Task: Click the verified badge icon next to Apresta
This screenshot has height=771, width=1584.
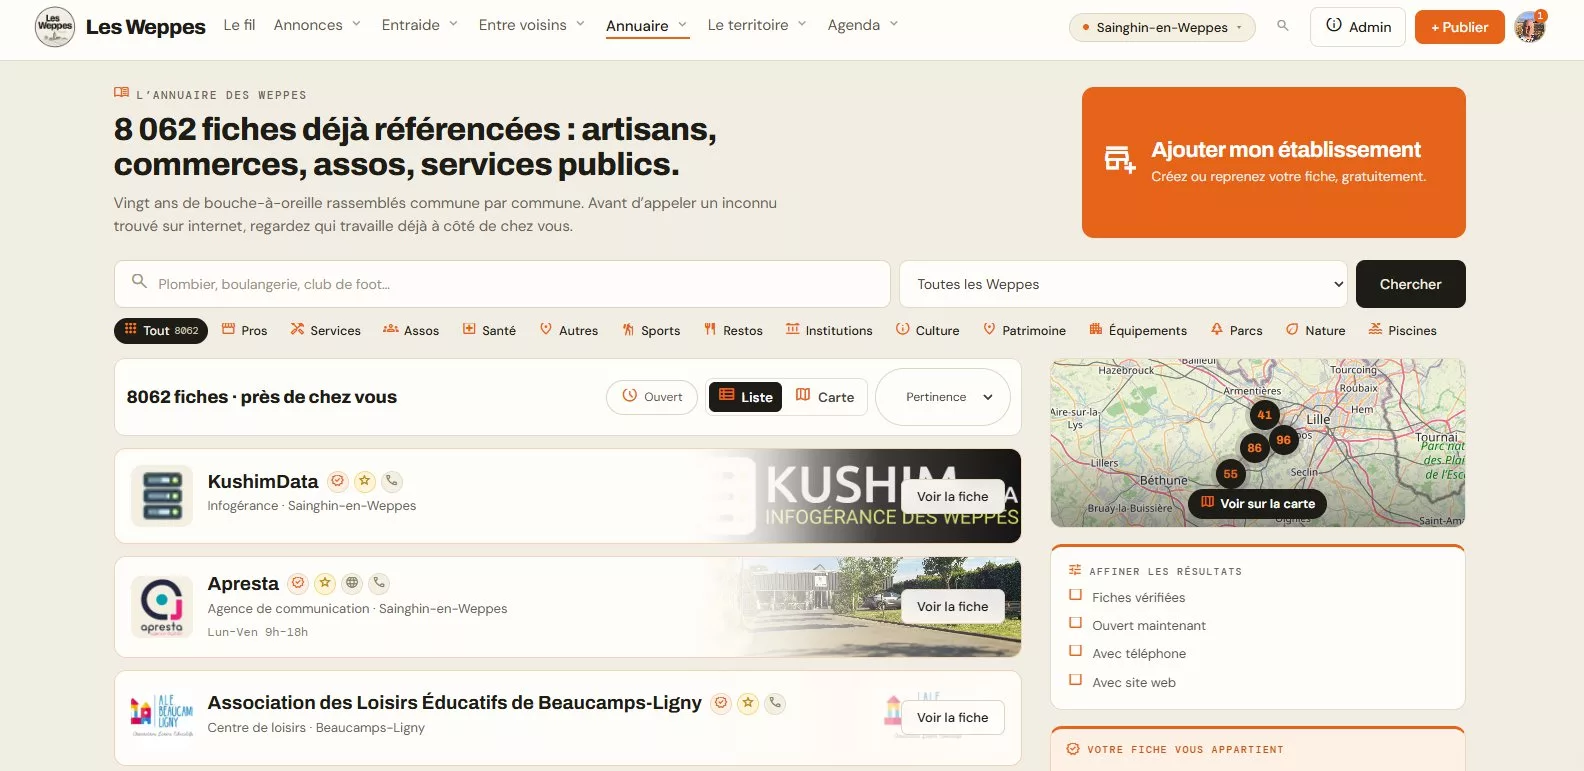Action: (x=298, y=583)
